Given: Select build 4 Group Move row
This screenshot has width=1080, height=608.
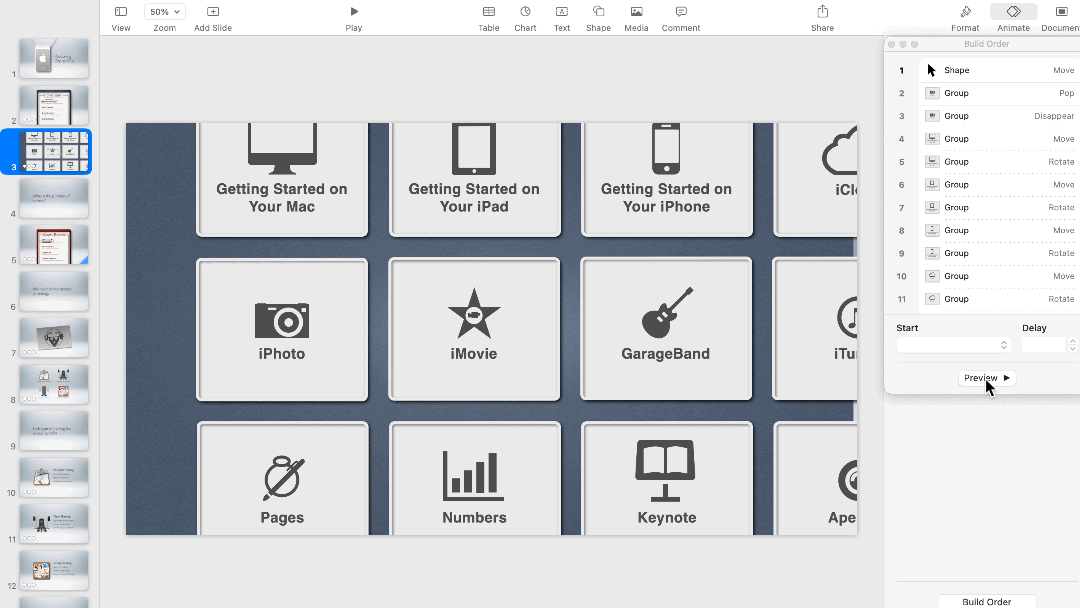Looking at the screenshot, I should [x=999, y=138].
